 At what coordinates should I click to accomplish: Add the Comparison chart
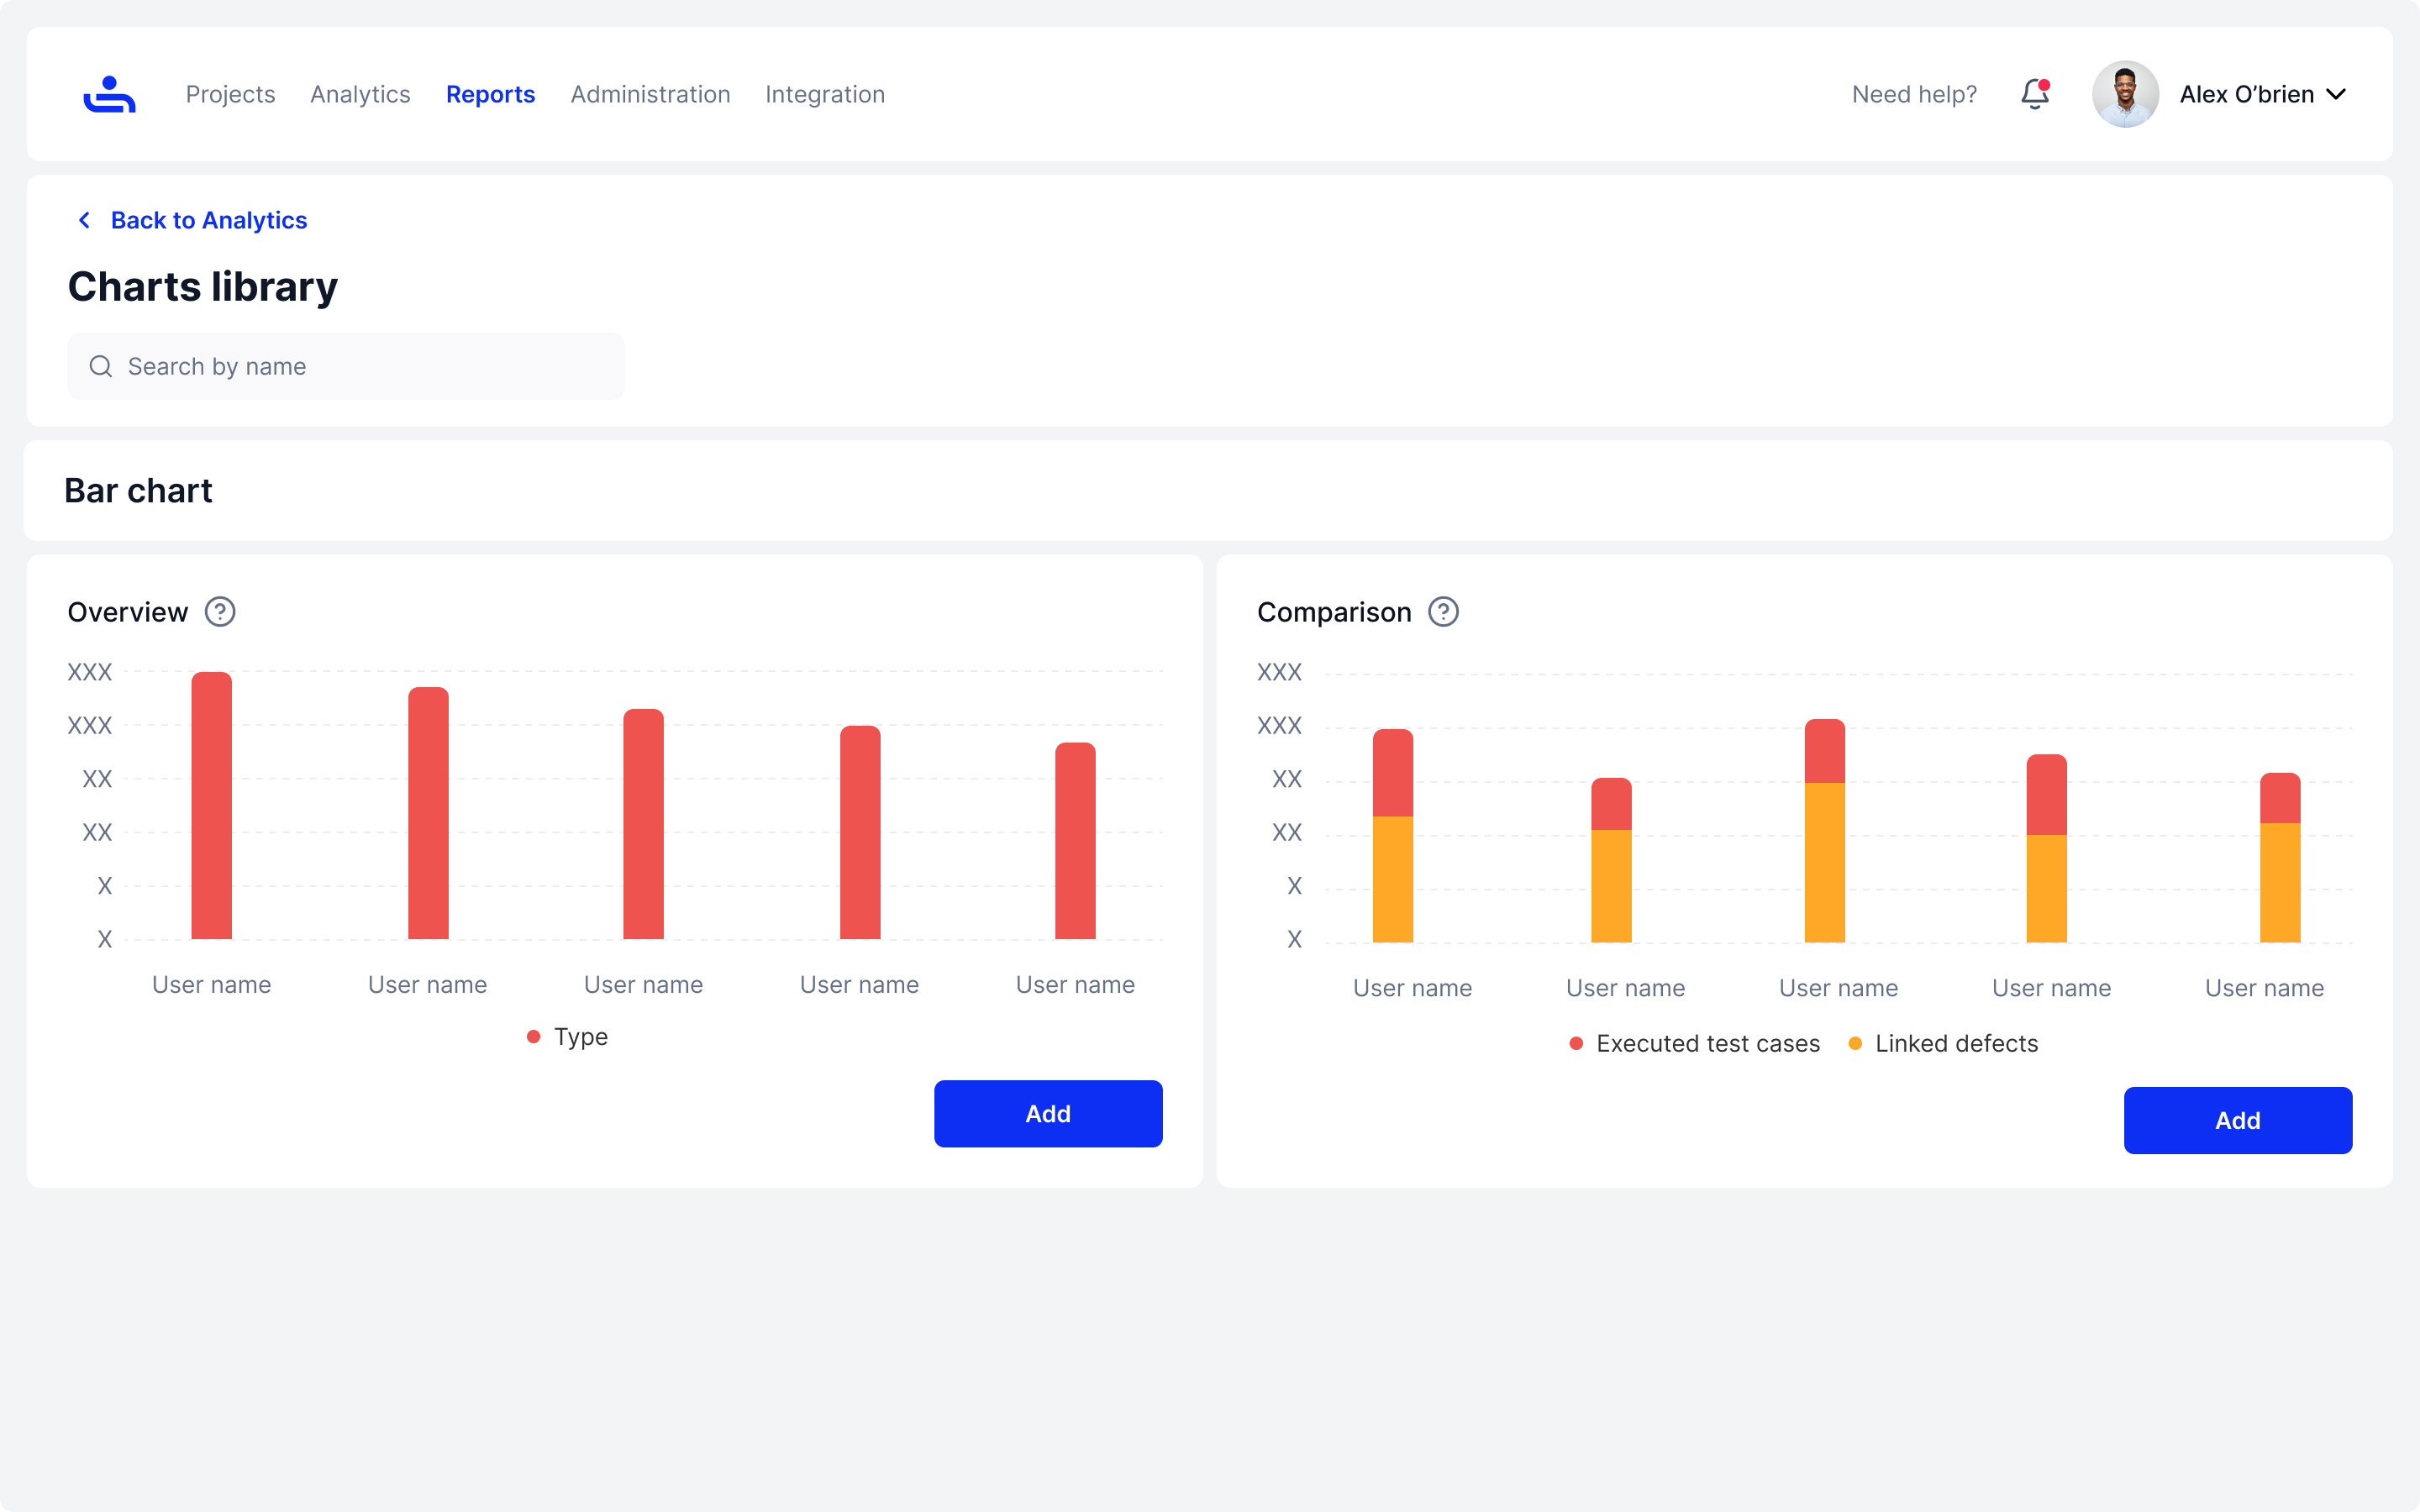pyautogui.click(x=2237, y=1120)
